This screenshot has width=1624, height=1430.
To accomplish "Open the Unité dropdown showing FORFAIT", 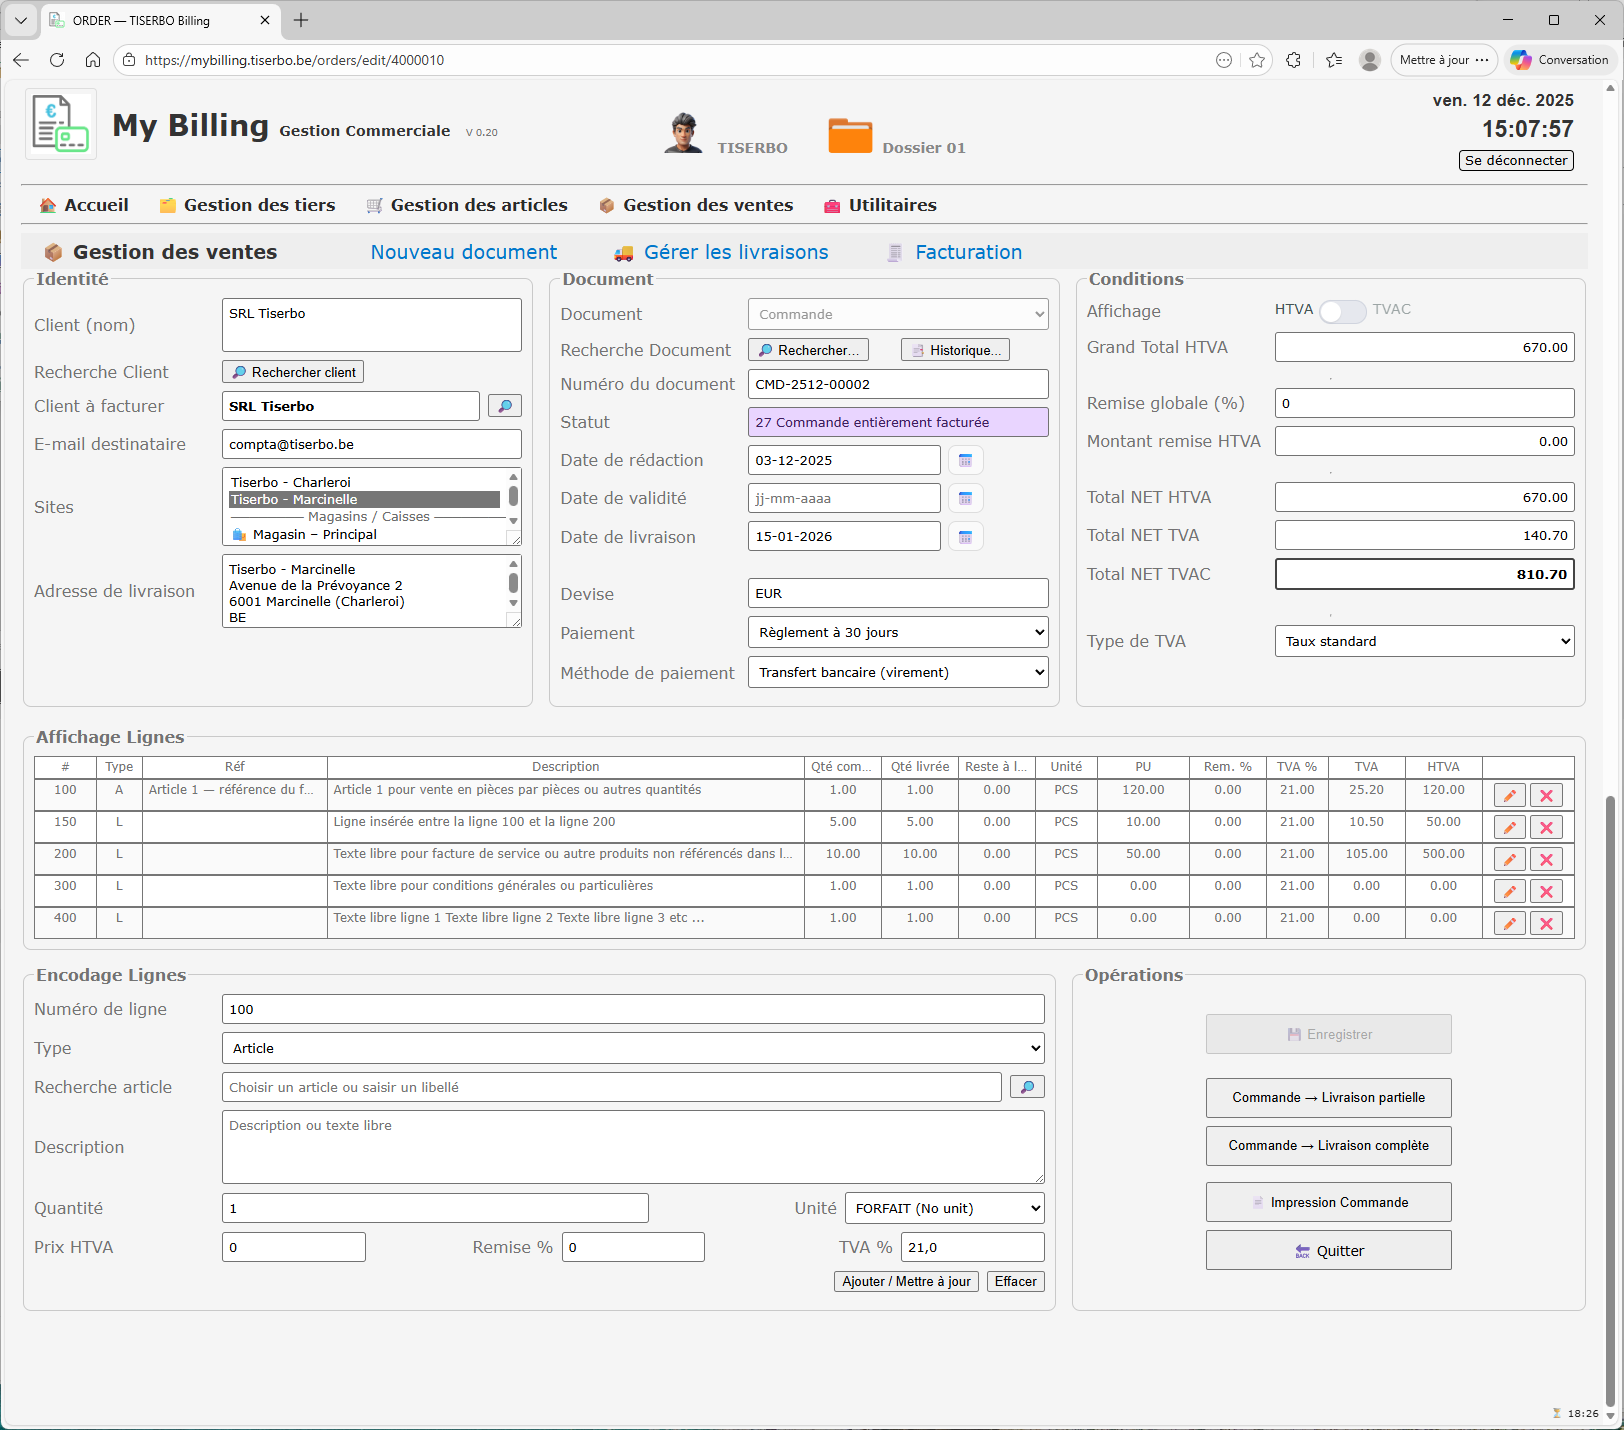I will 943,1208.
